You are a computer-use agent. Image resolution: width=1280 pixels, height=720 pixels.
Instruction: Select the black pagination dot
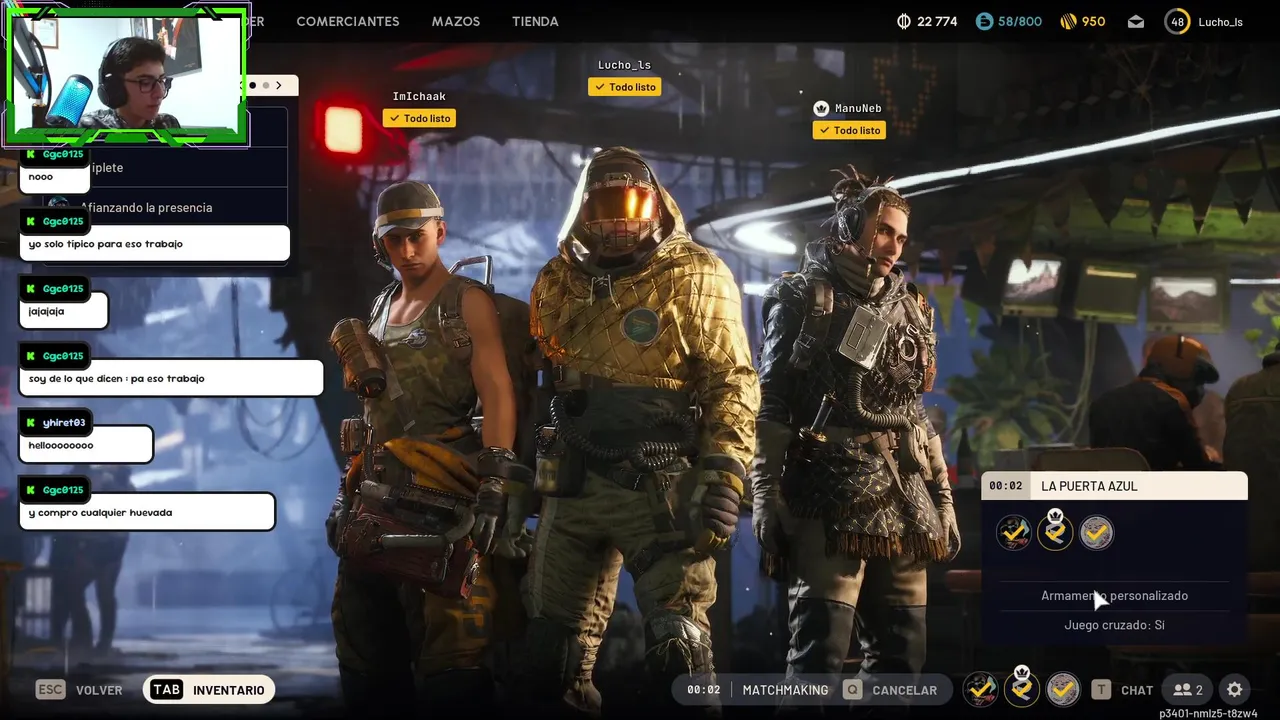click(254, 86)
